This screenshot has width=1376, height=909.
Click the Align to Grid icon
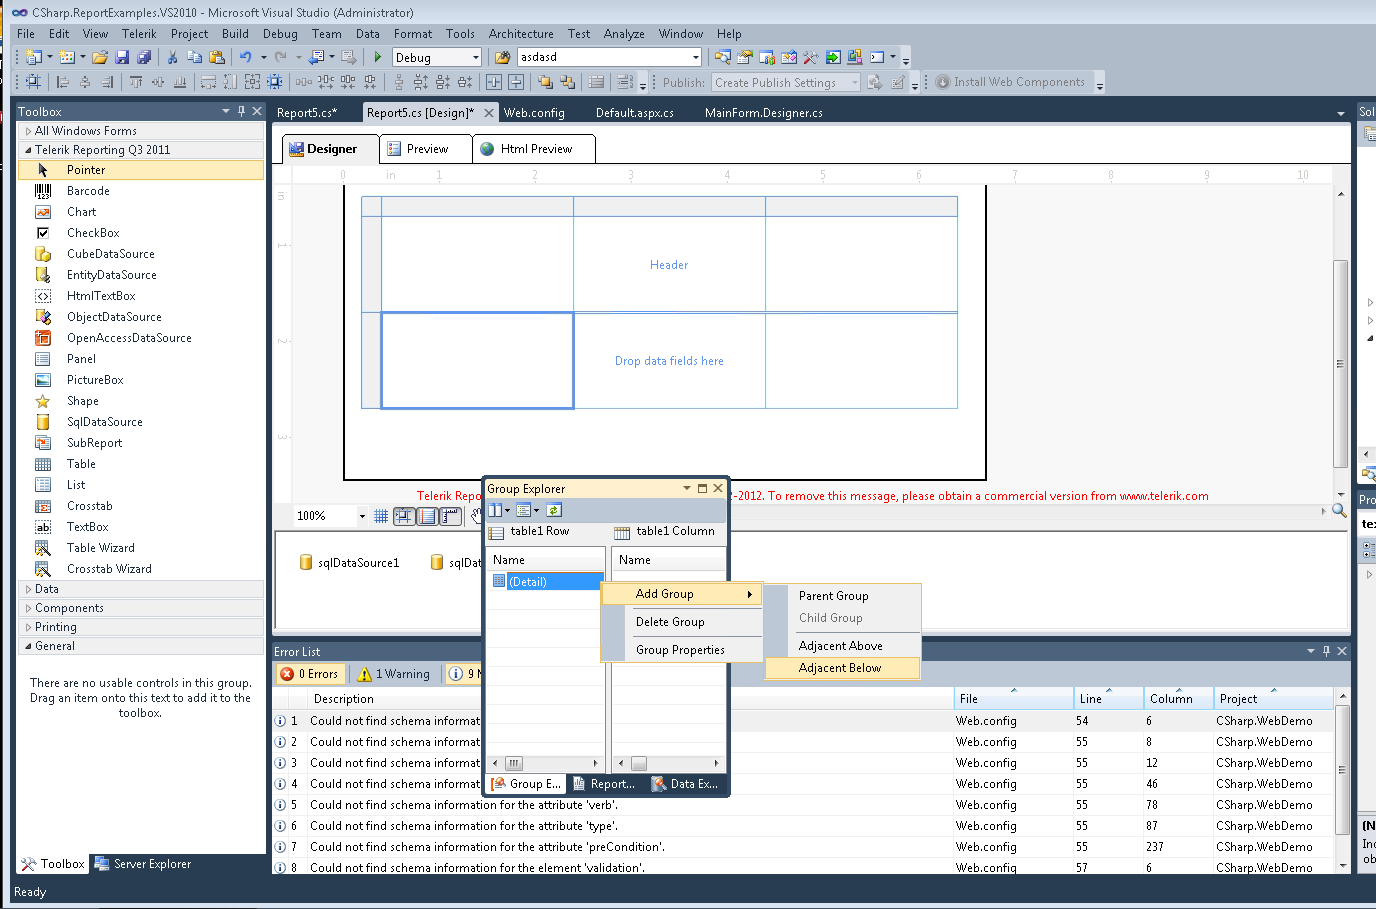[x=33, y=82]
